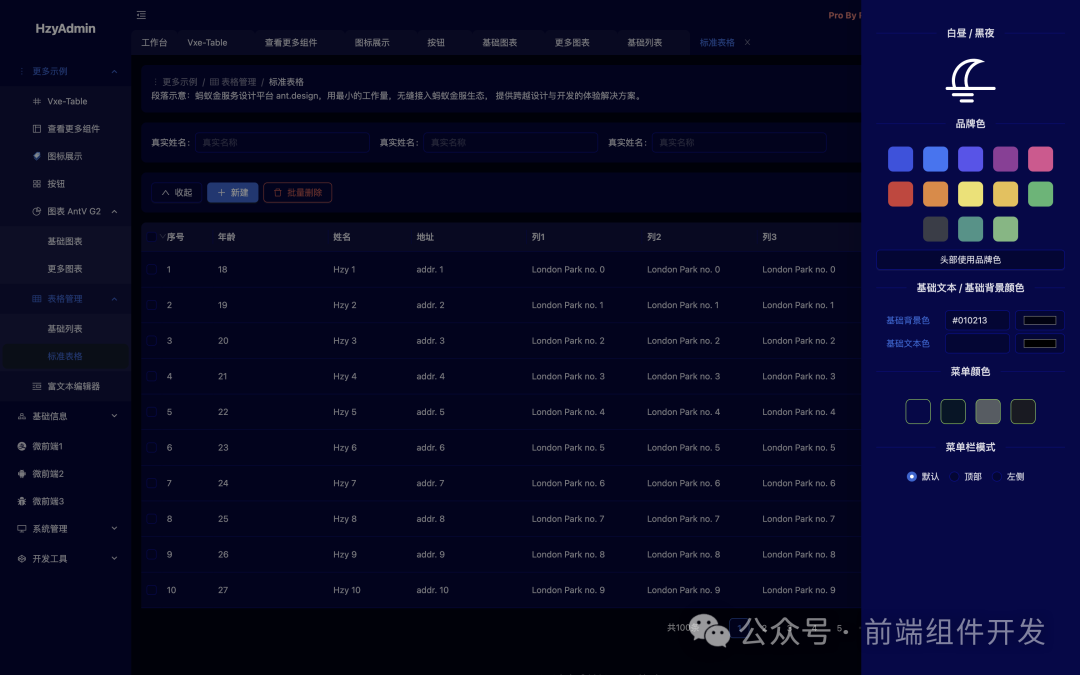Open Vxe-Table in sidebar menu
This screenshot has width=1080, height=675.
(67, 101)
